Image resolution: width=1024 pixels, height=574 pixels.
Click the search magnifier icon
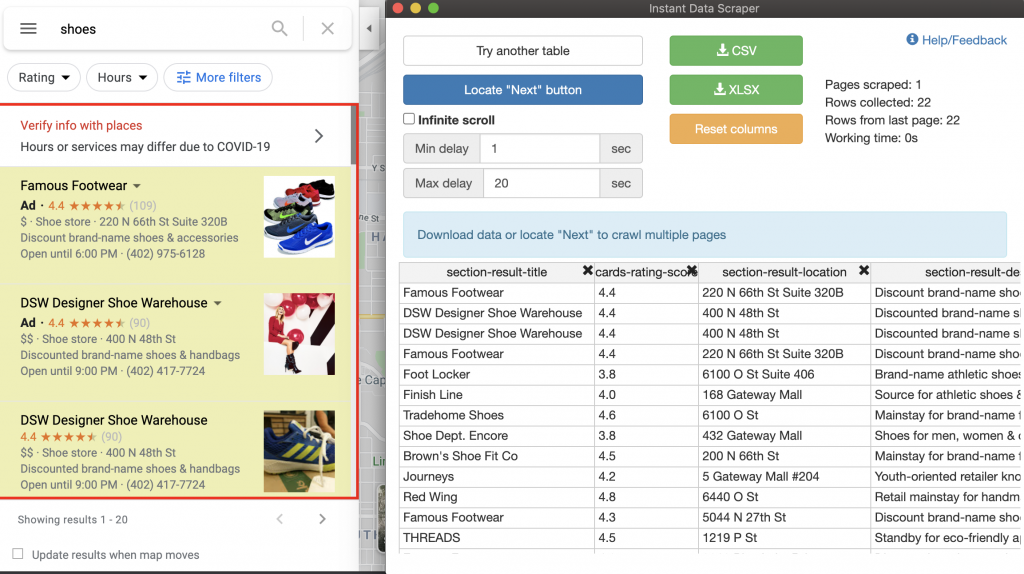click(280, 29)
